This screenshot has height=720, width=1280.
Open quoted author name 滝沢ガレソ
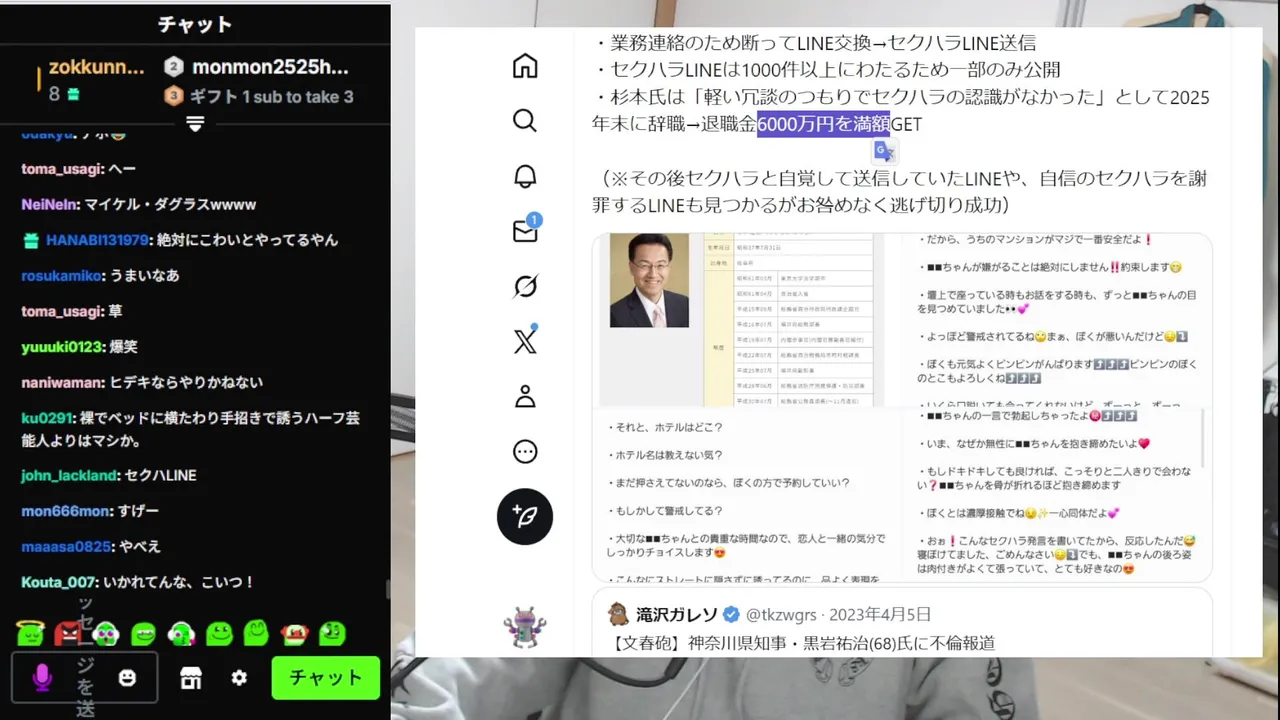coord(677,614)
